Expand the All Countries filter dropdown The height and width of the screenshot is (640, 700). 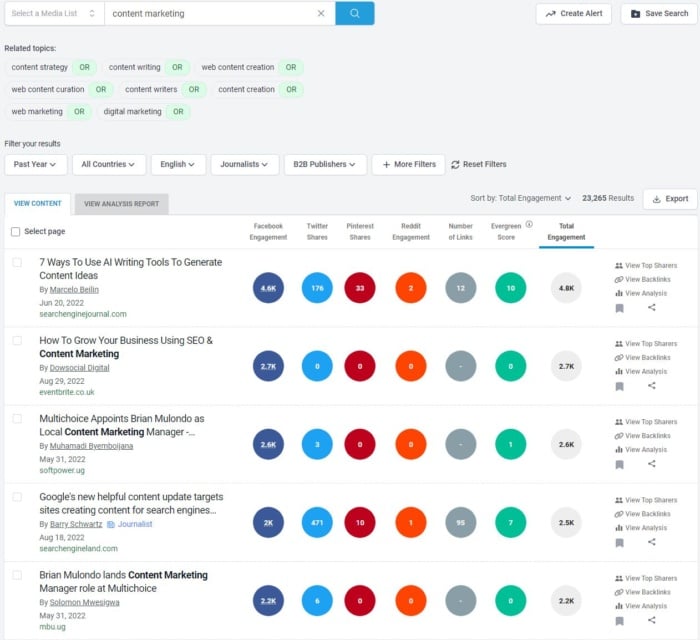[x=109, y=164]
